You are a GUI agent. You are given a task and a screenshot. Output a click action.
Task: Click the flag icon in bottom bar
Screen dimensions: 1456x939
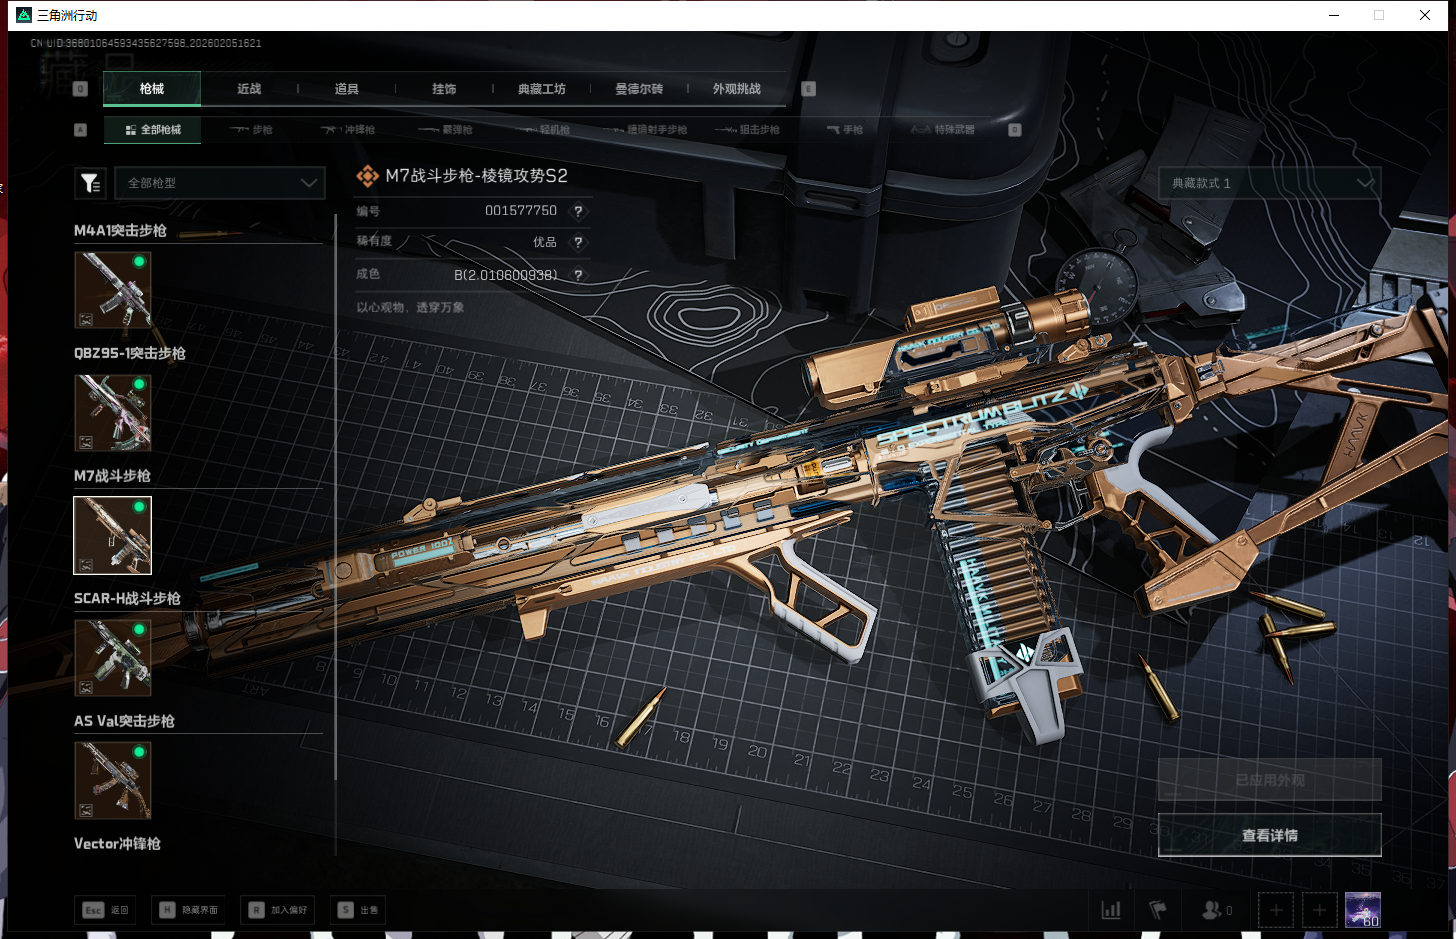coord(1158,910)
